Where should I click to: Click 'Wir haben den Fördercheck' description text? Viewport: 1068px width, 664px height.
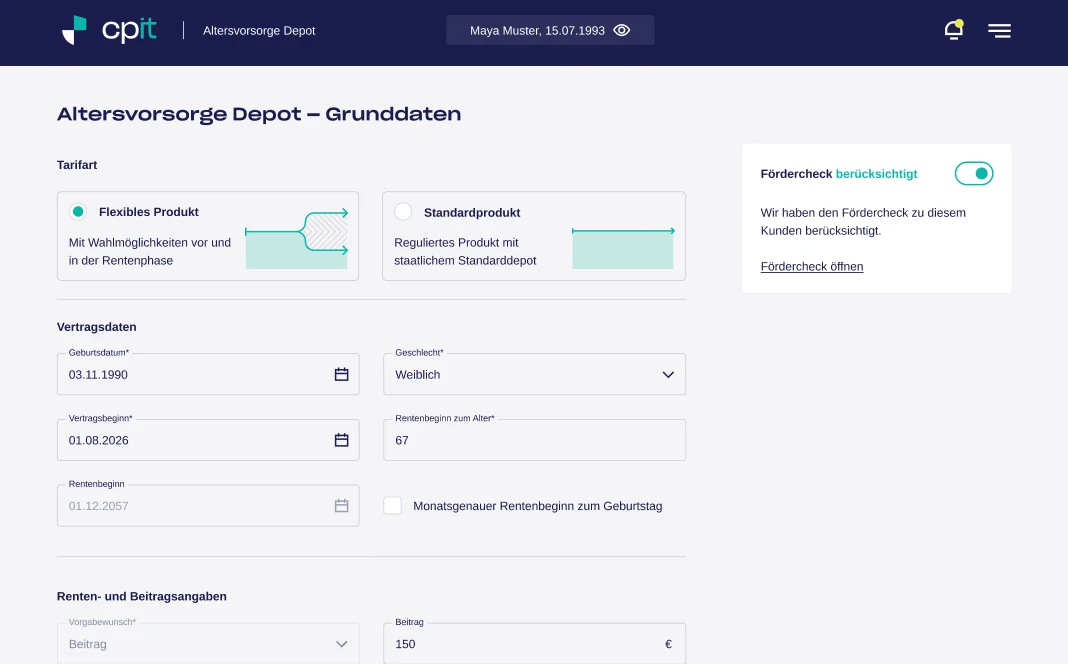click(863, 221)
